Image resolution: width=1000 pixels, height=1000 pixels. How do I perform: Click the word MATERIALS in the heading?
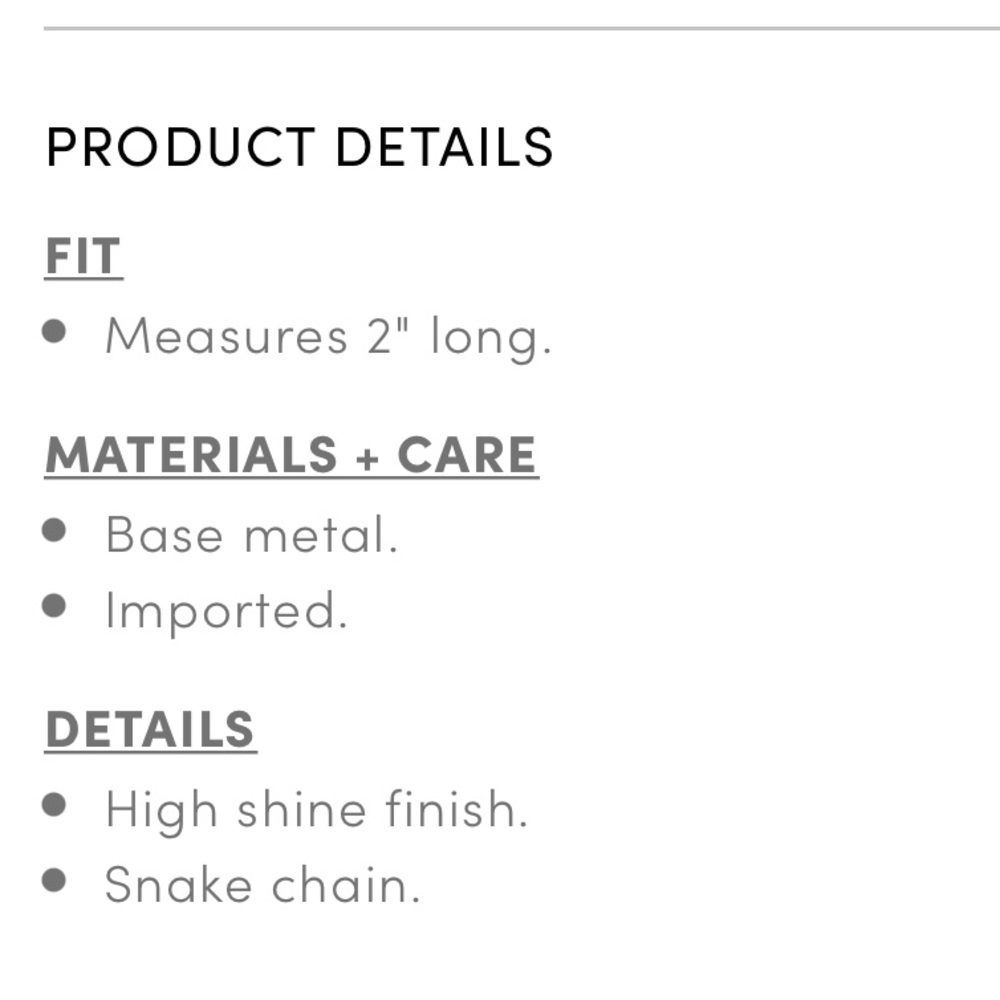(191, 455)
